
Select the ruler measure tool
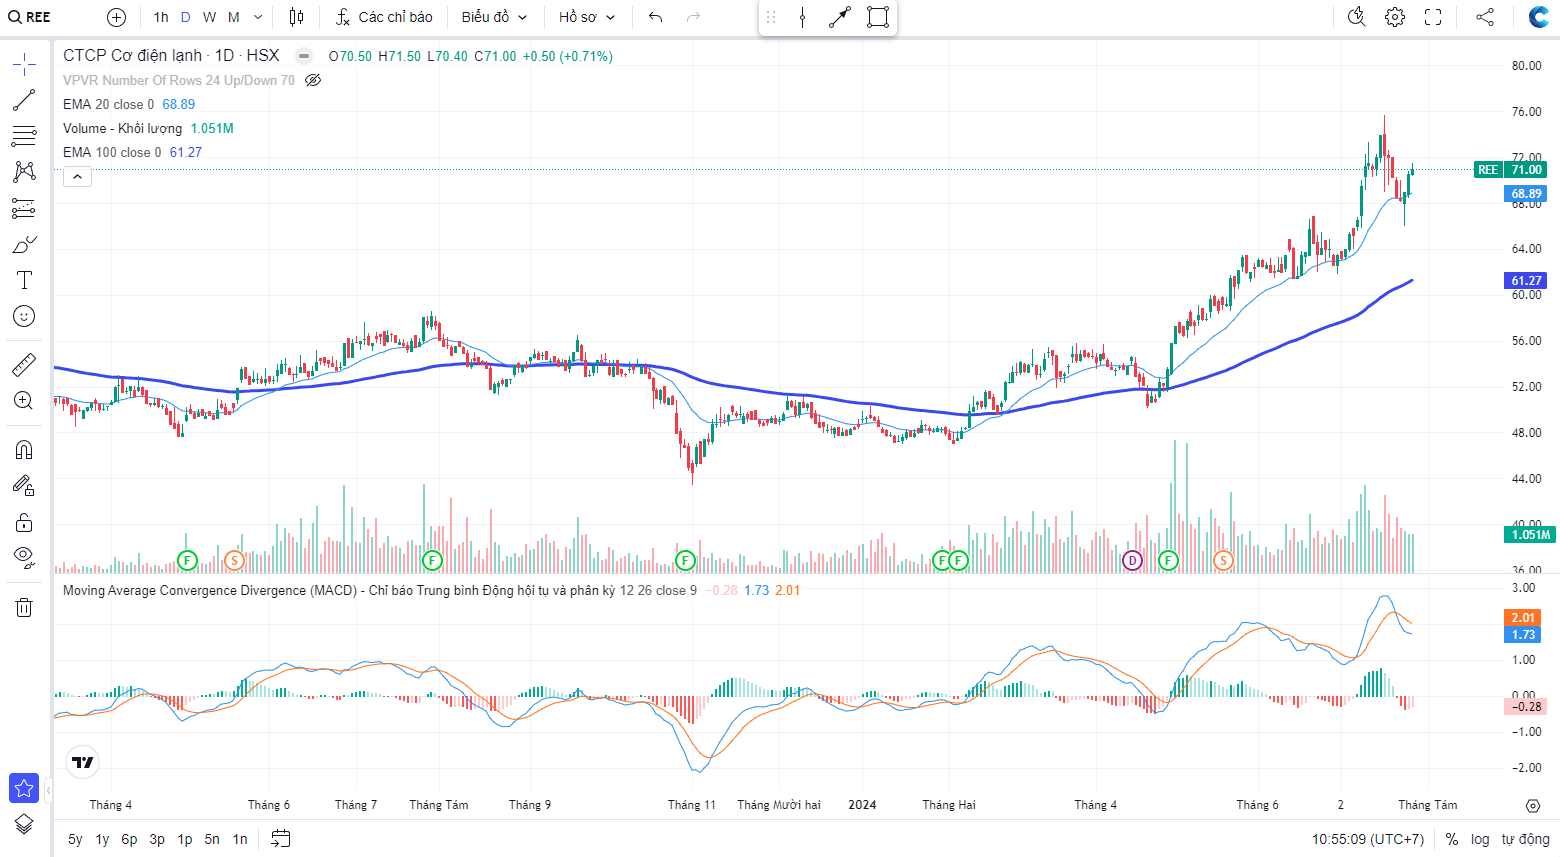(x=24, y=365)
